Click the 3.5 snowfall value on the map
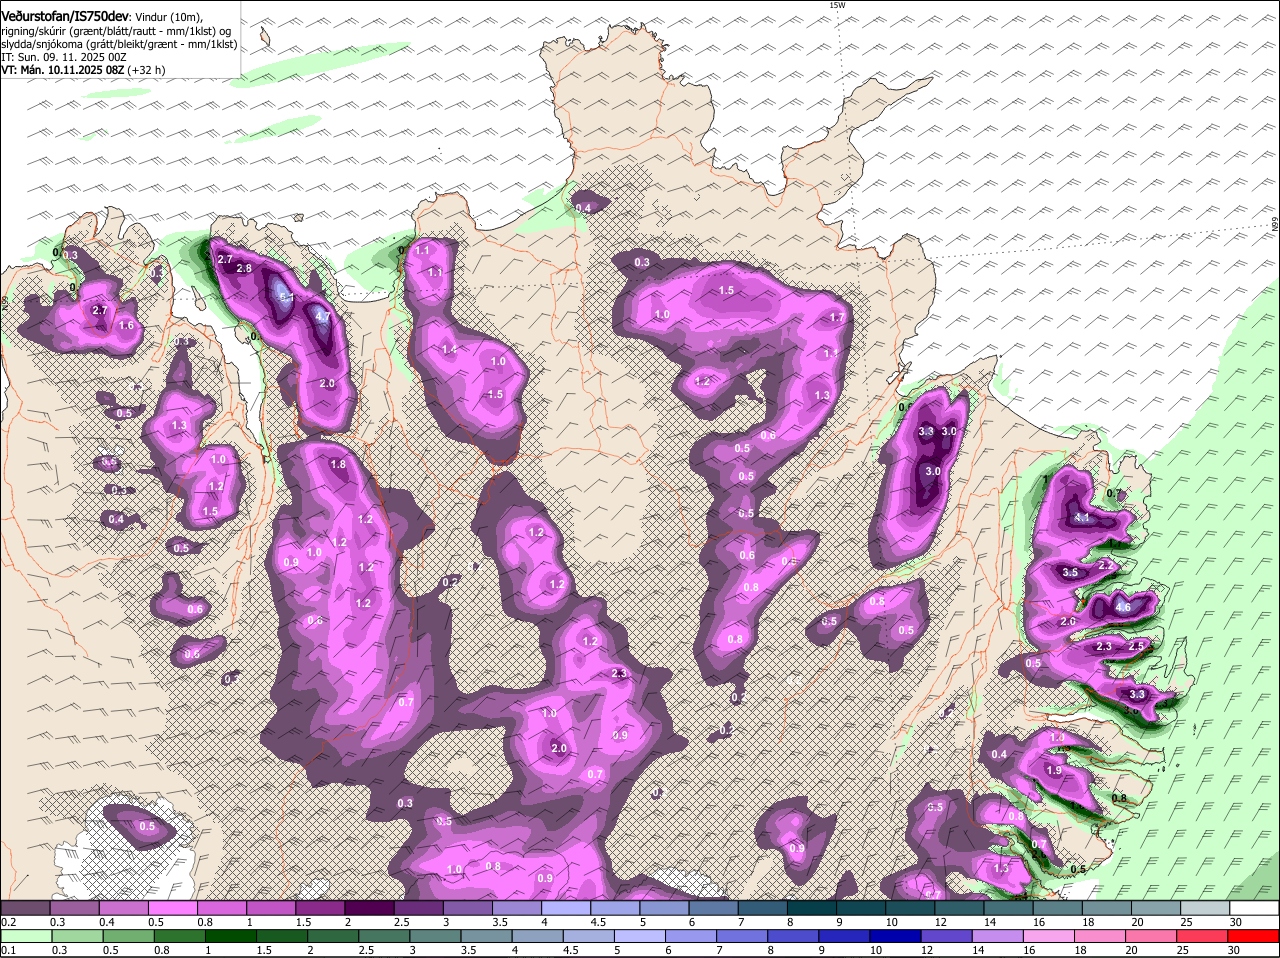Screen dimensions: 1280x958 (x=1070, y=573)
